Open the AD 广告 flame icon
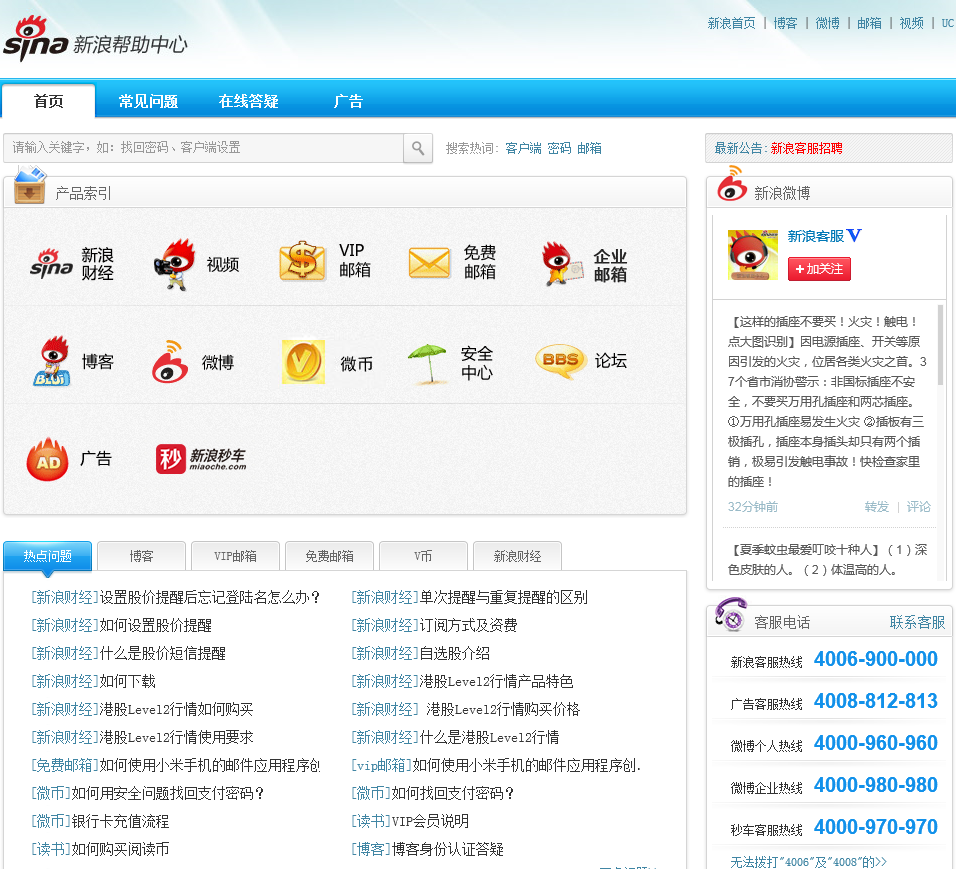The width and height of the screenshot is (956, 869). click(48, 459)
